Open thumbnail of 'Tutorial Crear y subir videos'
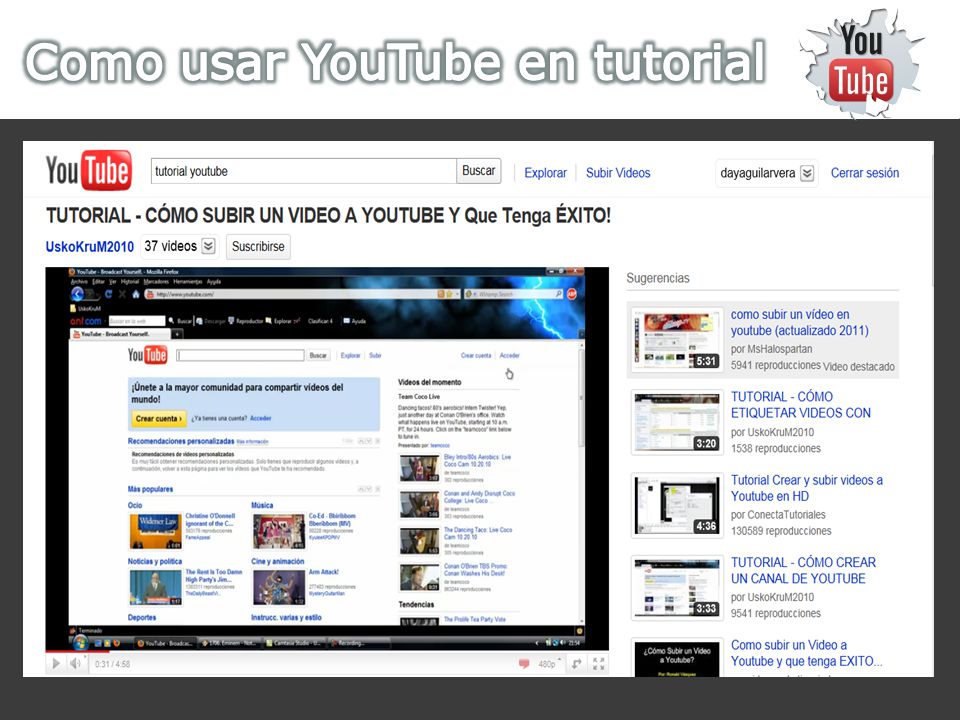This screenshot has height=720, width=960. coord(677,505)
